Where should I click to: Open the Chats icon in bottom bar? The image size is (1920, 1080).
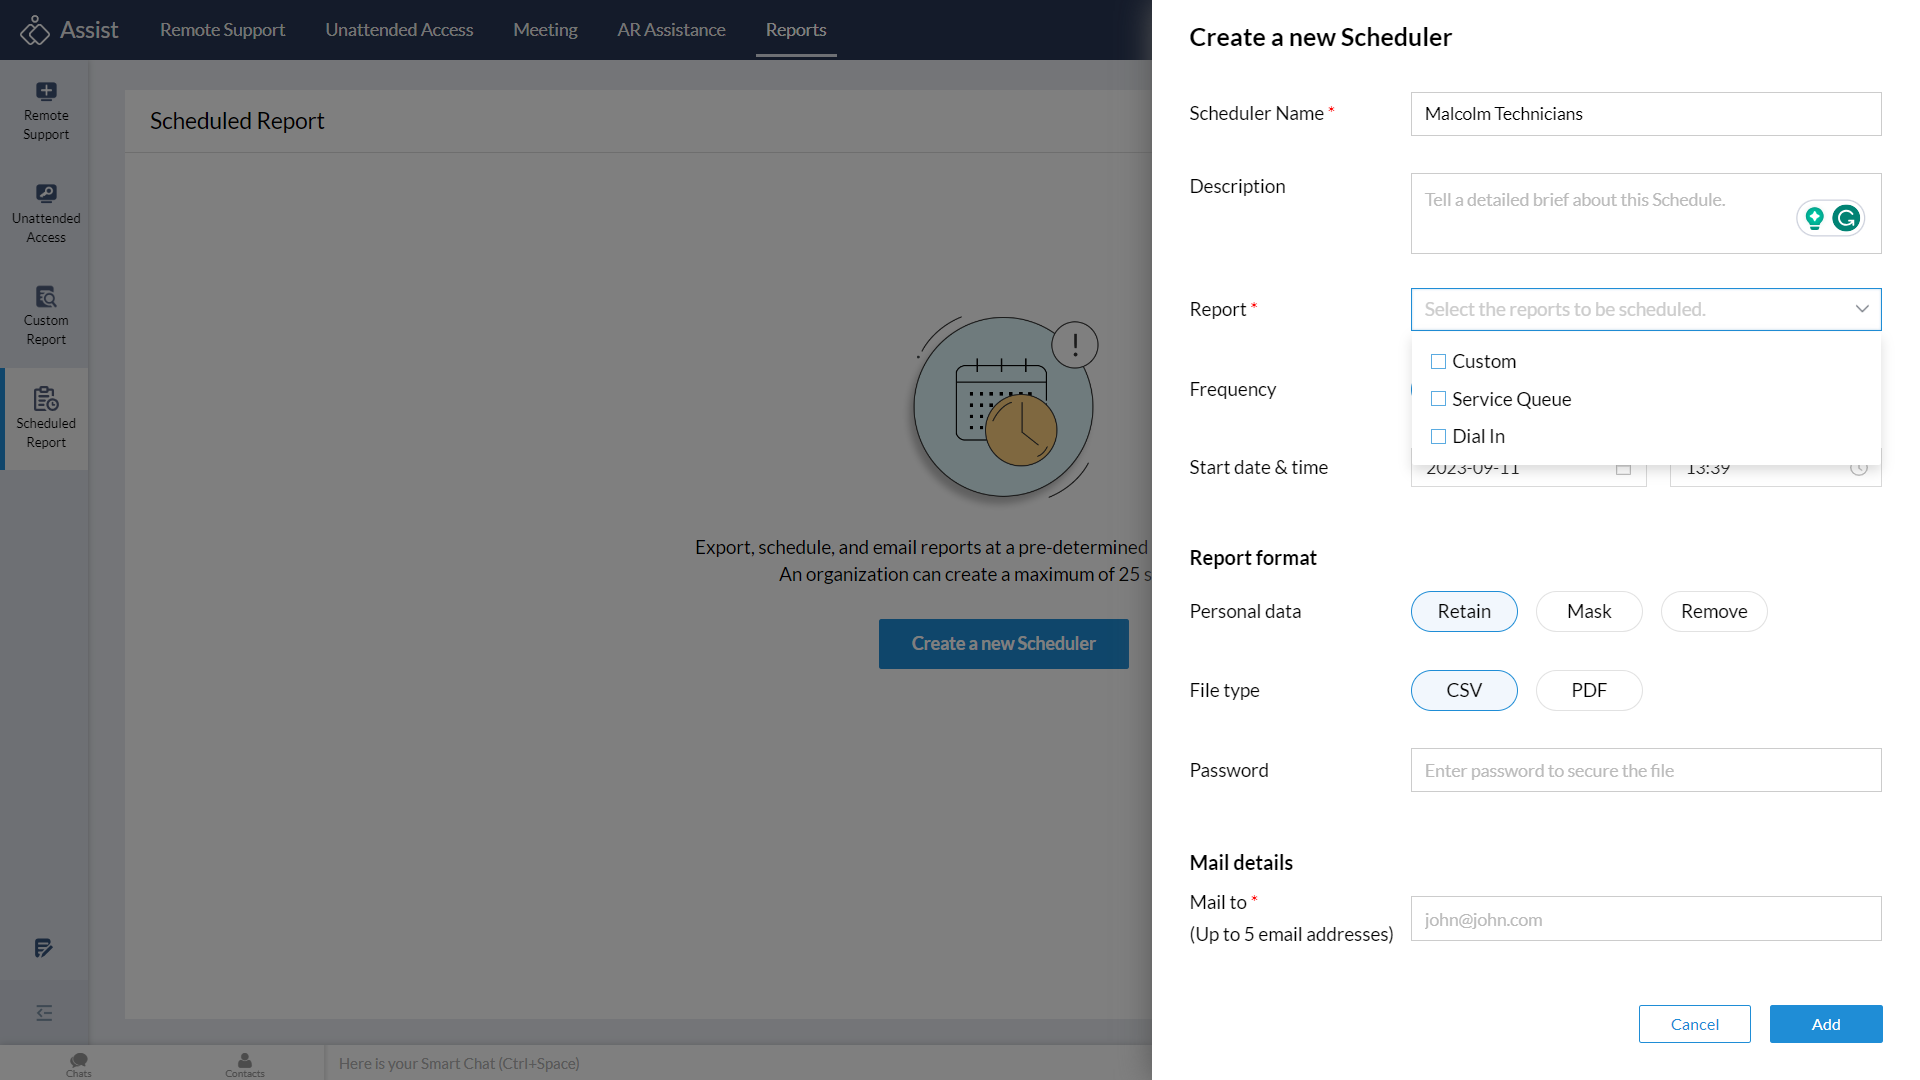pos(79,1063)
